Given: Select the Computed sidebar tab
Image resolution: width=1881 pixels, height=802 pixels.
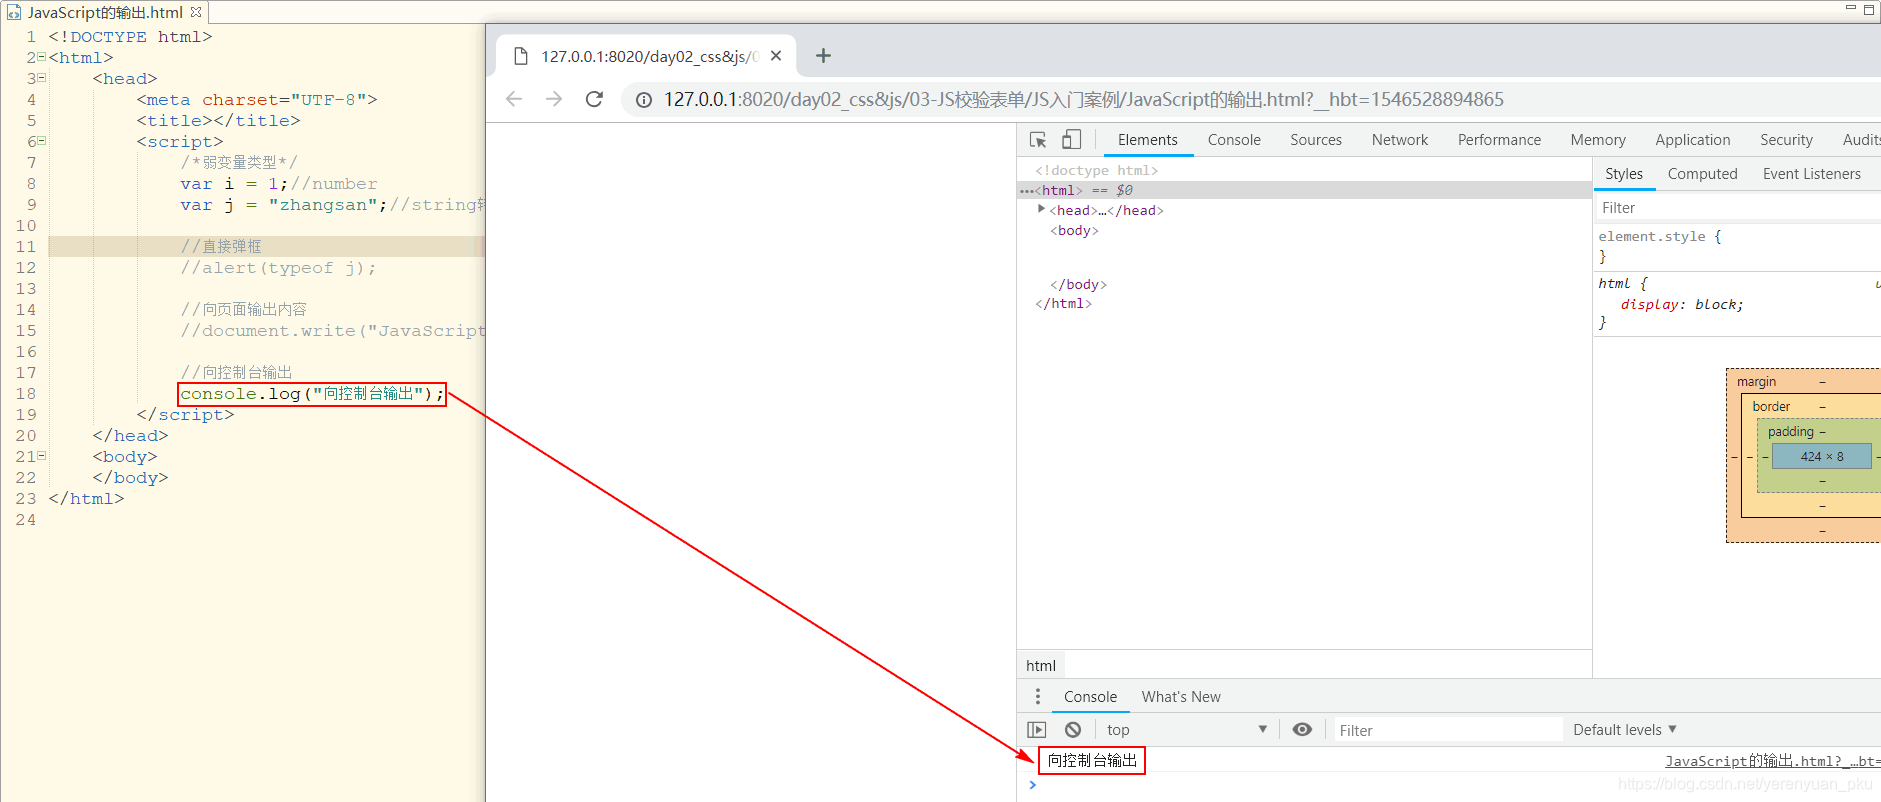Looking at the screenshot, I should (1702, 174).
